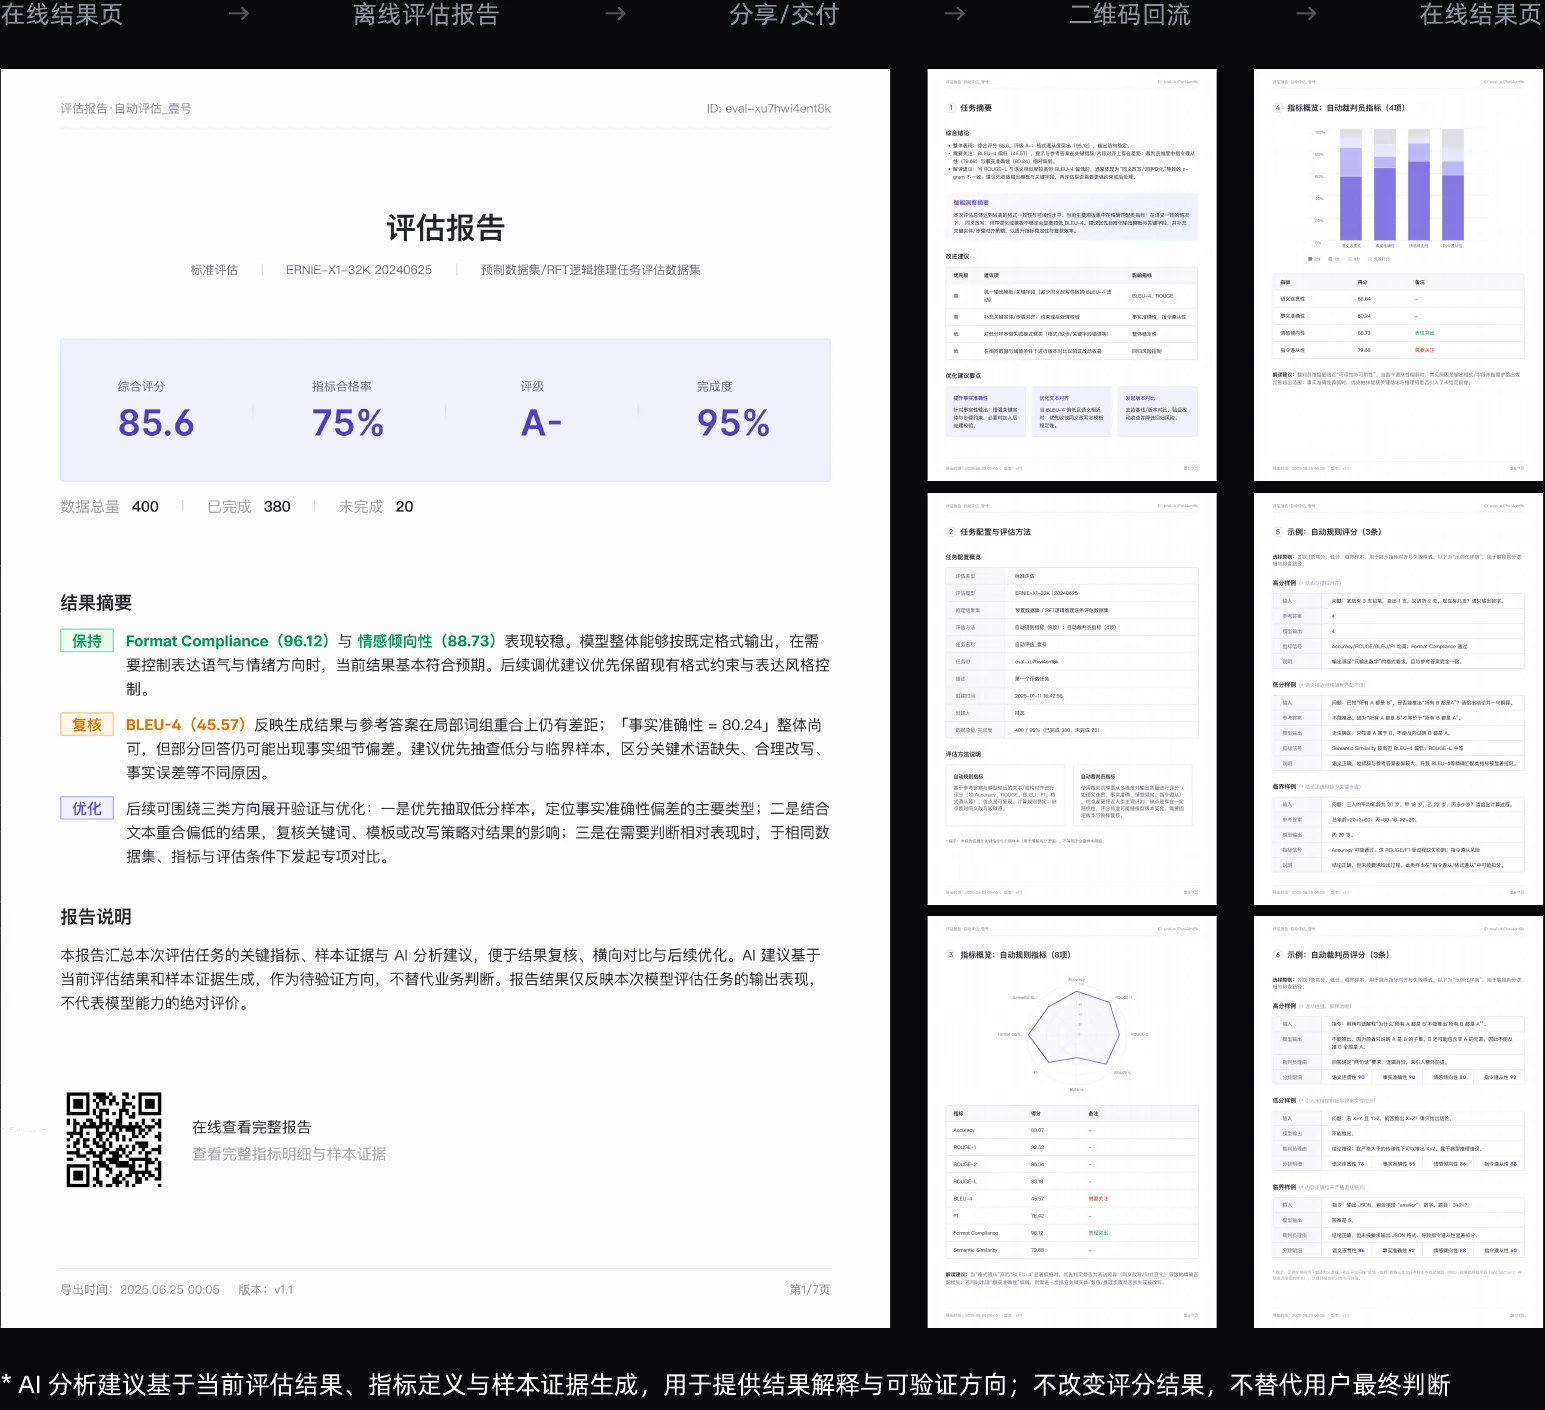Click the 完成度 value 95%
This screenshot has width=1545, height=1410.
tap(733, 423)
